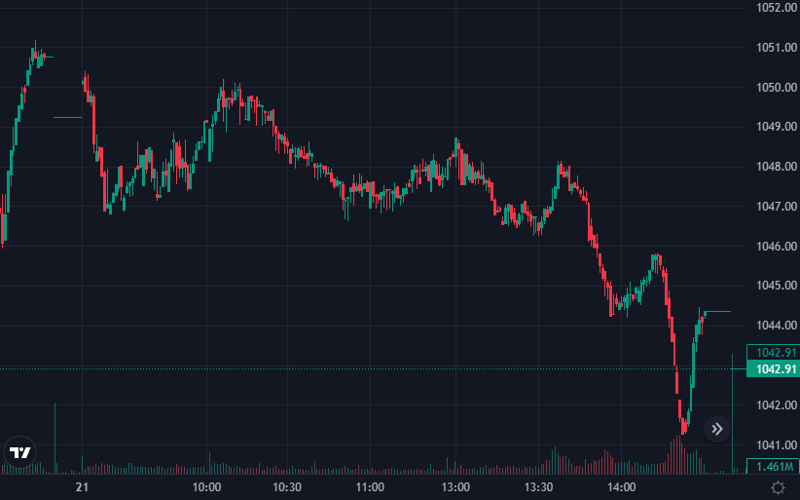Select the 1041.00 price axis label
Screen dimensions: 800x500
coord(775,445)
